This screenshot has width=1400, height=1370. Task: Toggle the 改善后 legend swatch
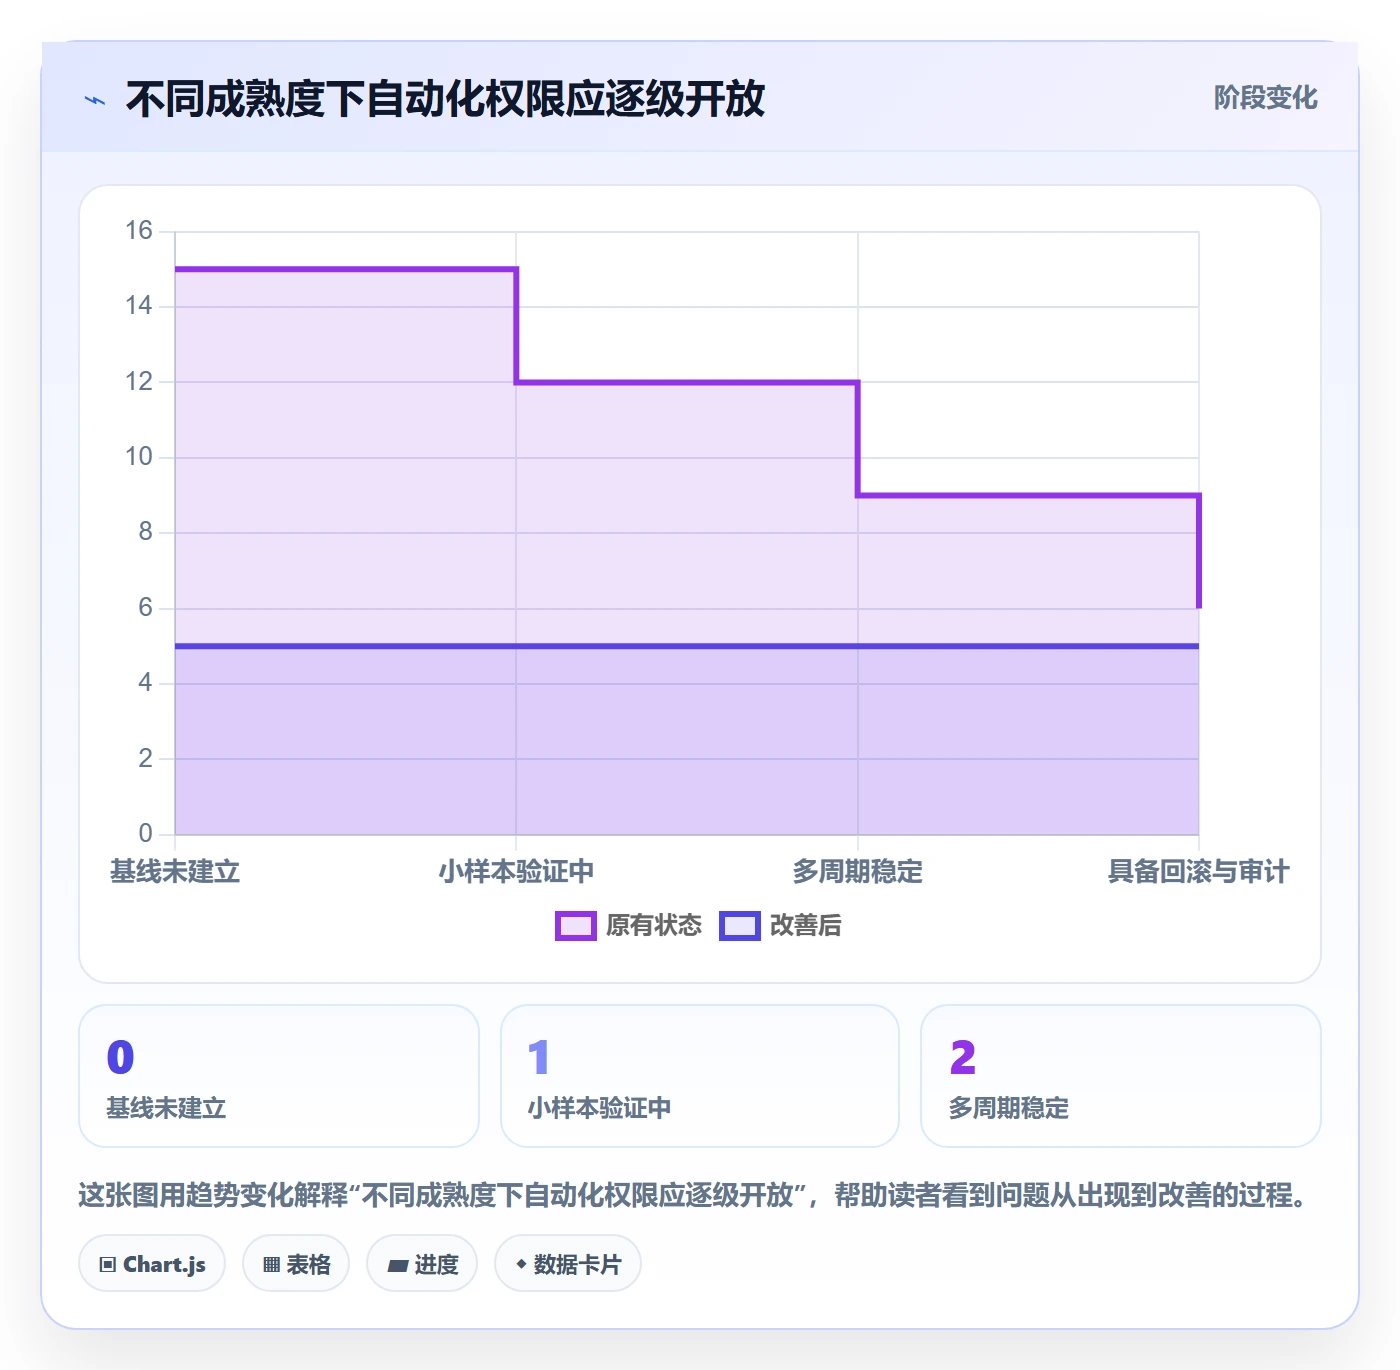tap(740, 926)
